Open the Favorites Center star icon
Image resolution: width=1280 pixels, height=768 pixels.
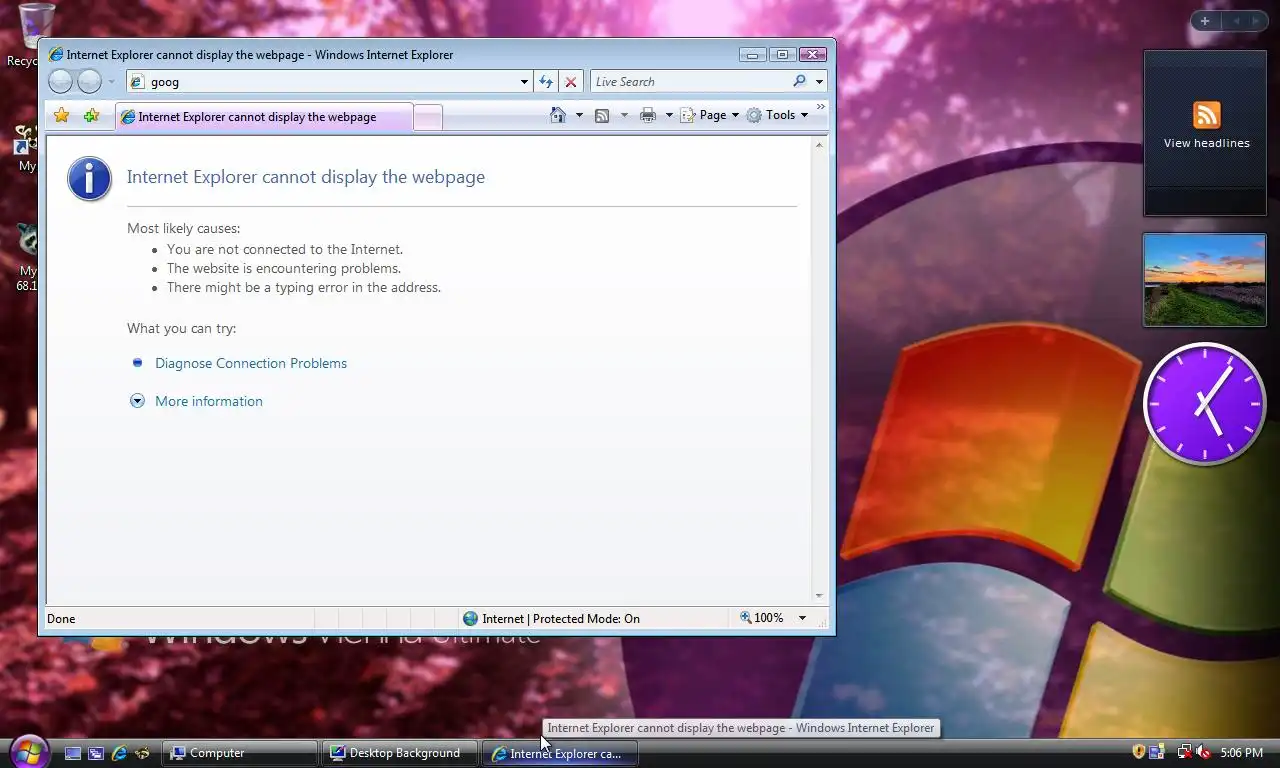point(61,116)
